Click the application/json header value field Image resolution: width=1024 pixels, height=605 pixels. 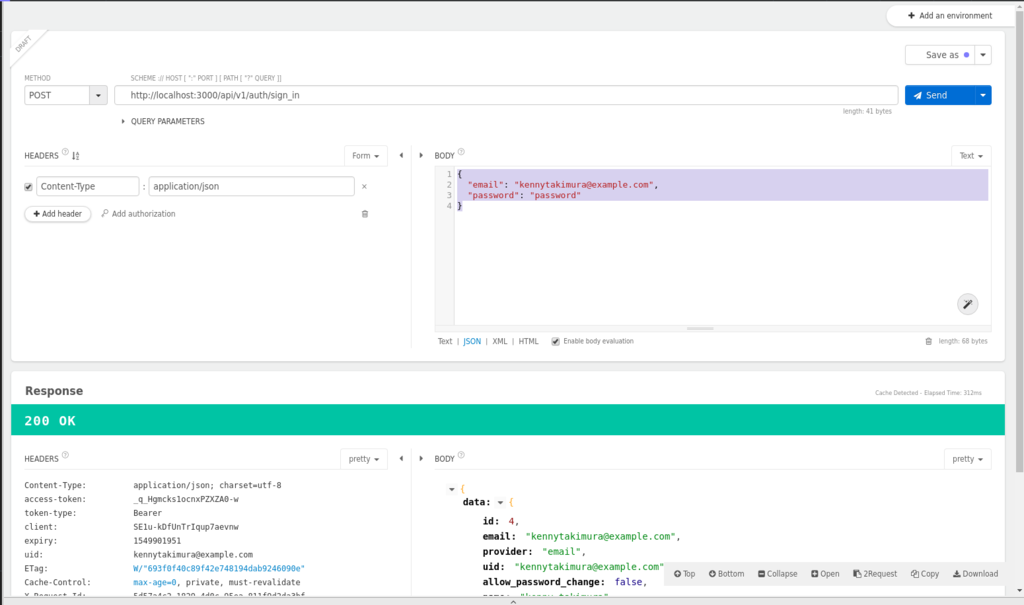[251, 186]
